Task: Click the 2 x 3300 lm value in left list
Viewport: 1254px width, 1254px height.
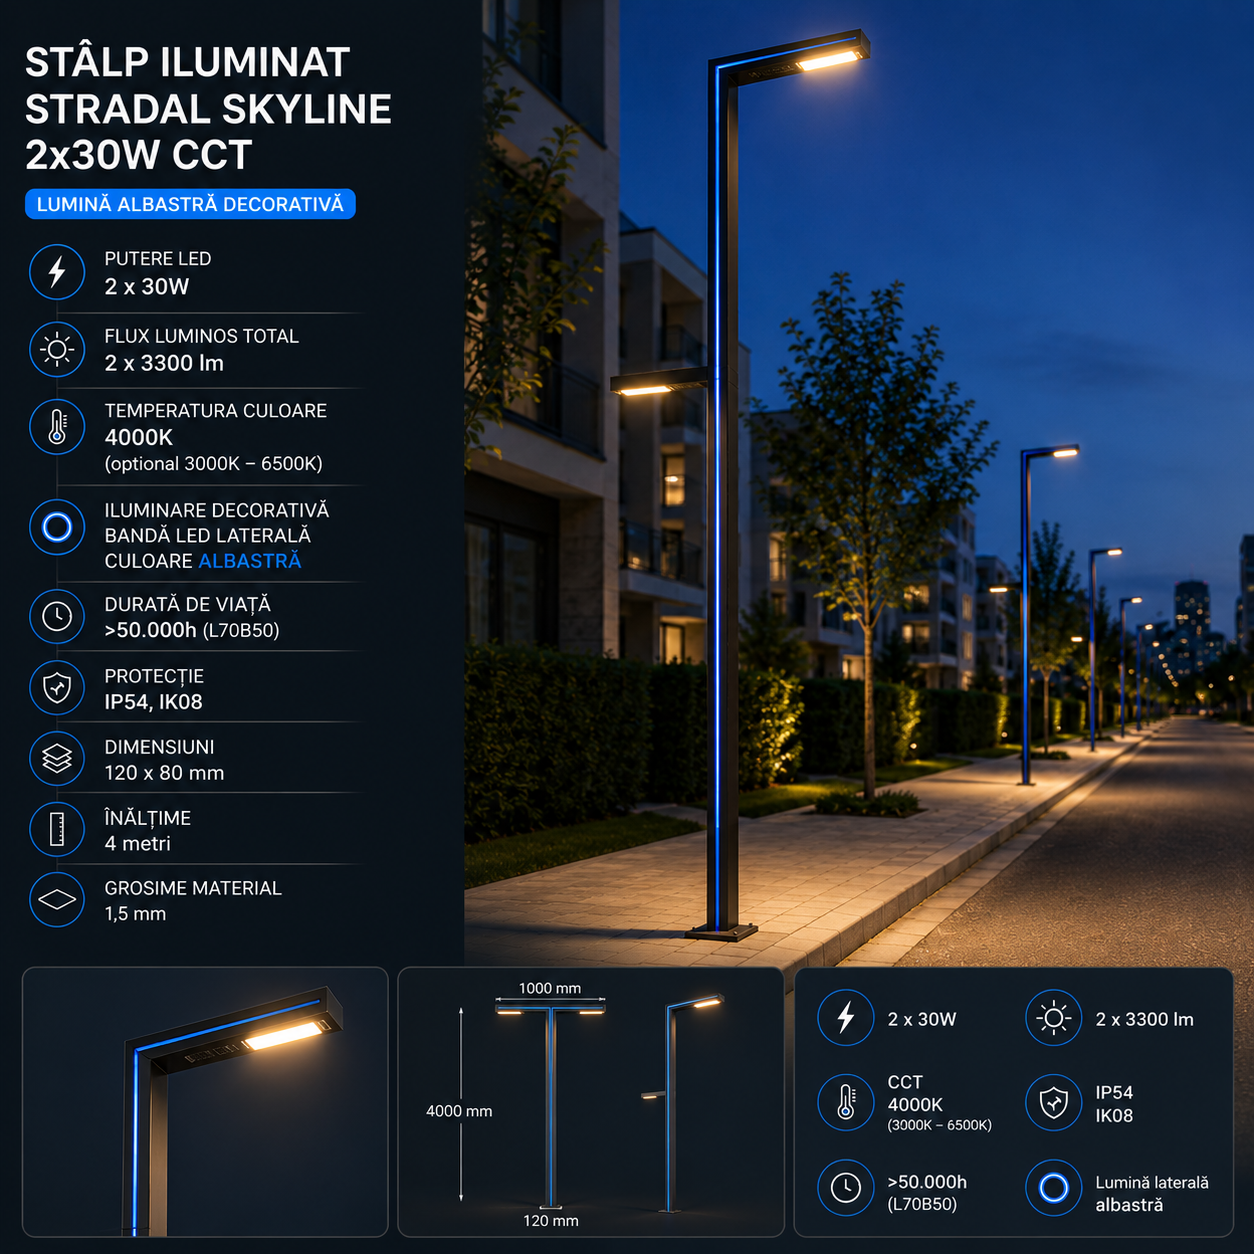Action: click(164, 363)
